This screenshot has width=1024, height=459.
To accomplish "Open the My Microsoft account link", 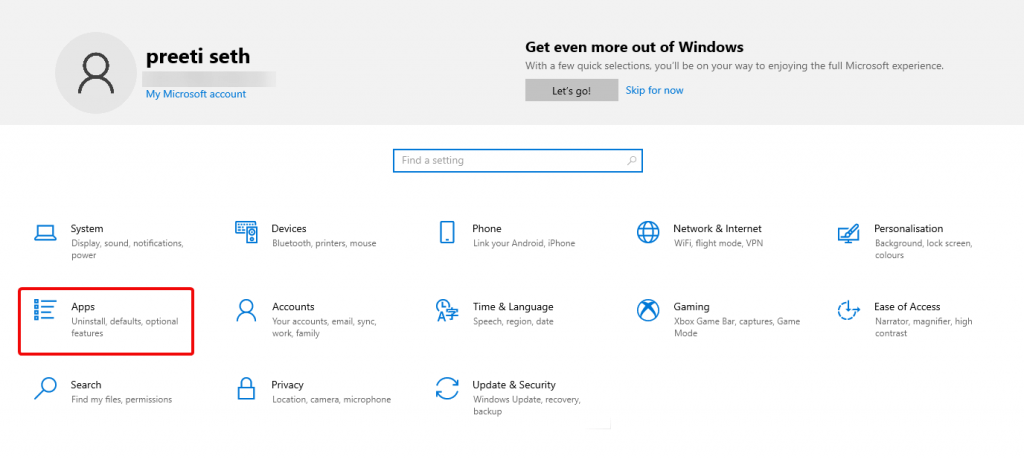I will click(x=196, y=94).
